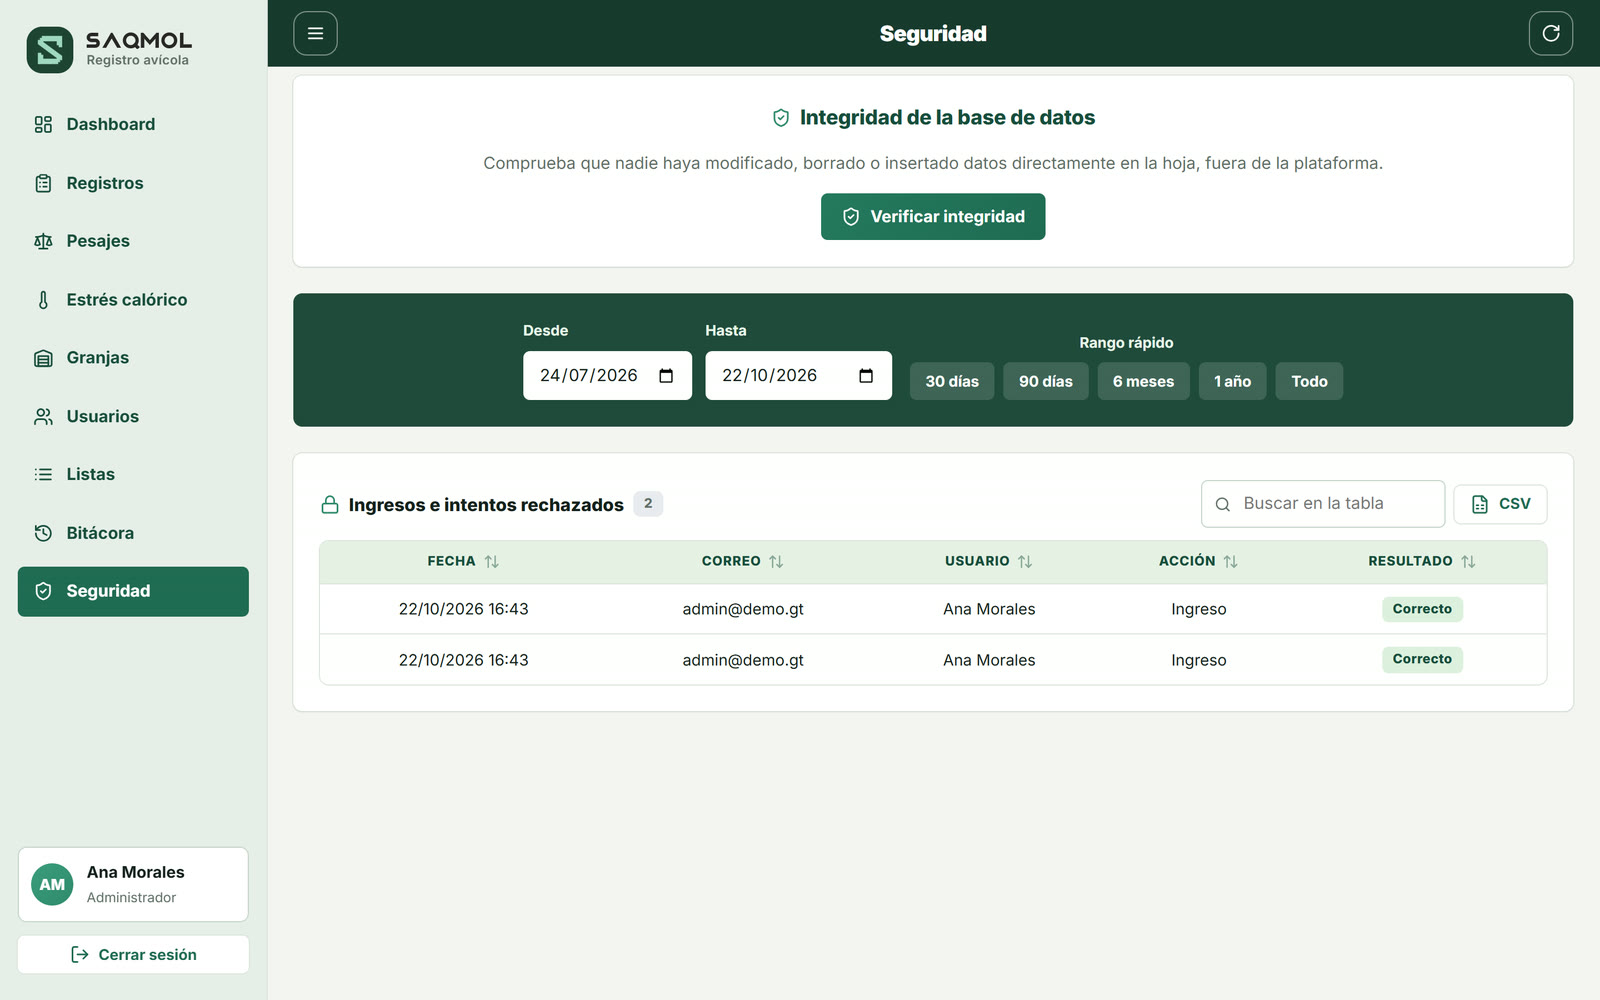Image resolution: width=1600 pixels, height=1000 pixels.
Task: Navigate to Estrés calórico
Action: pyautogui.click(x=133, y=300)
